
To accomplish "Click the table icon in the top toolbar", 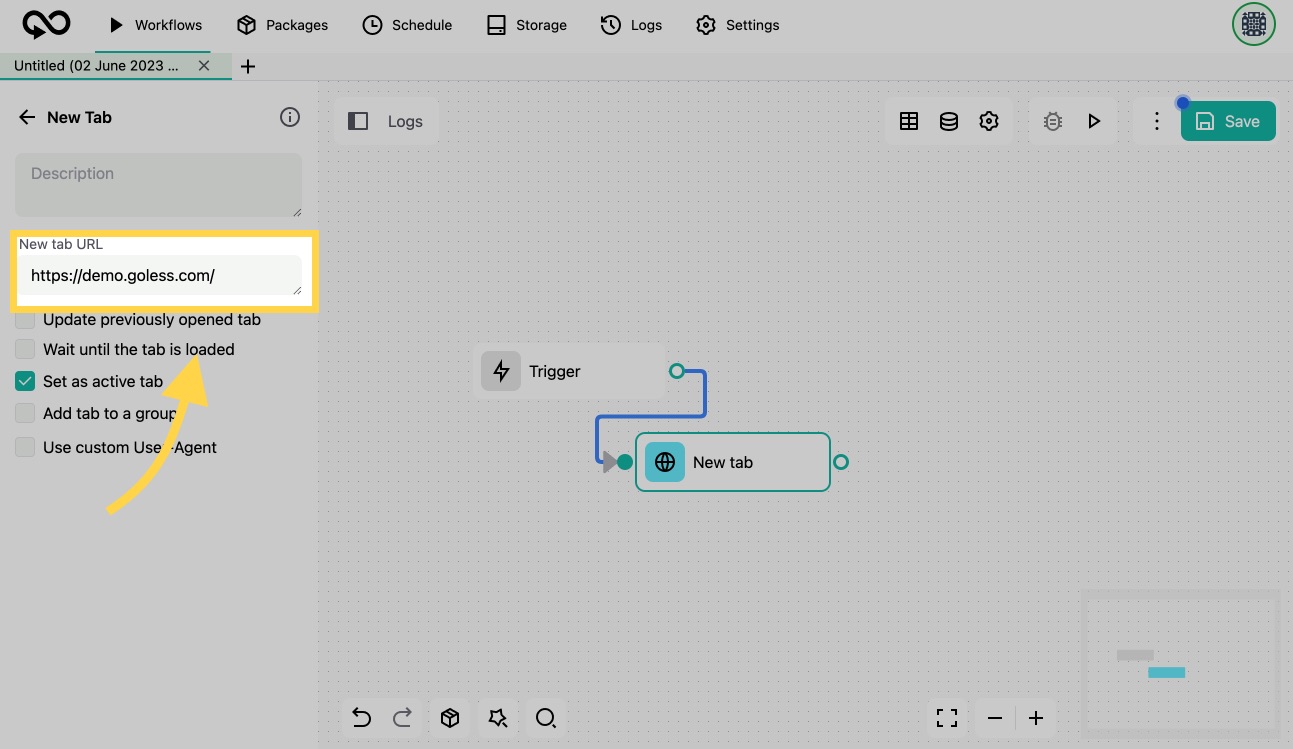I will point(909,121).
